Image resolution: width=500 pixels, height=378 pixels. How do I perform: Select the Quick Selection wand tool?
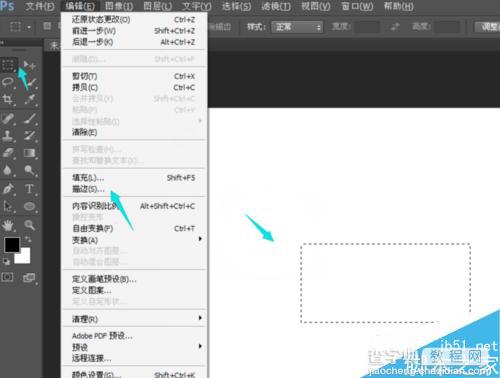pyautogui.click(x=31, y=82)
